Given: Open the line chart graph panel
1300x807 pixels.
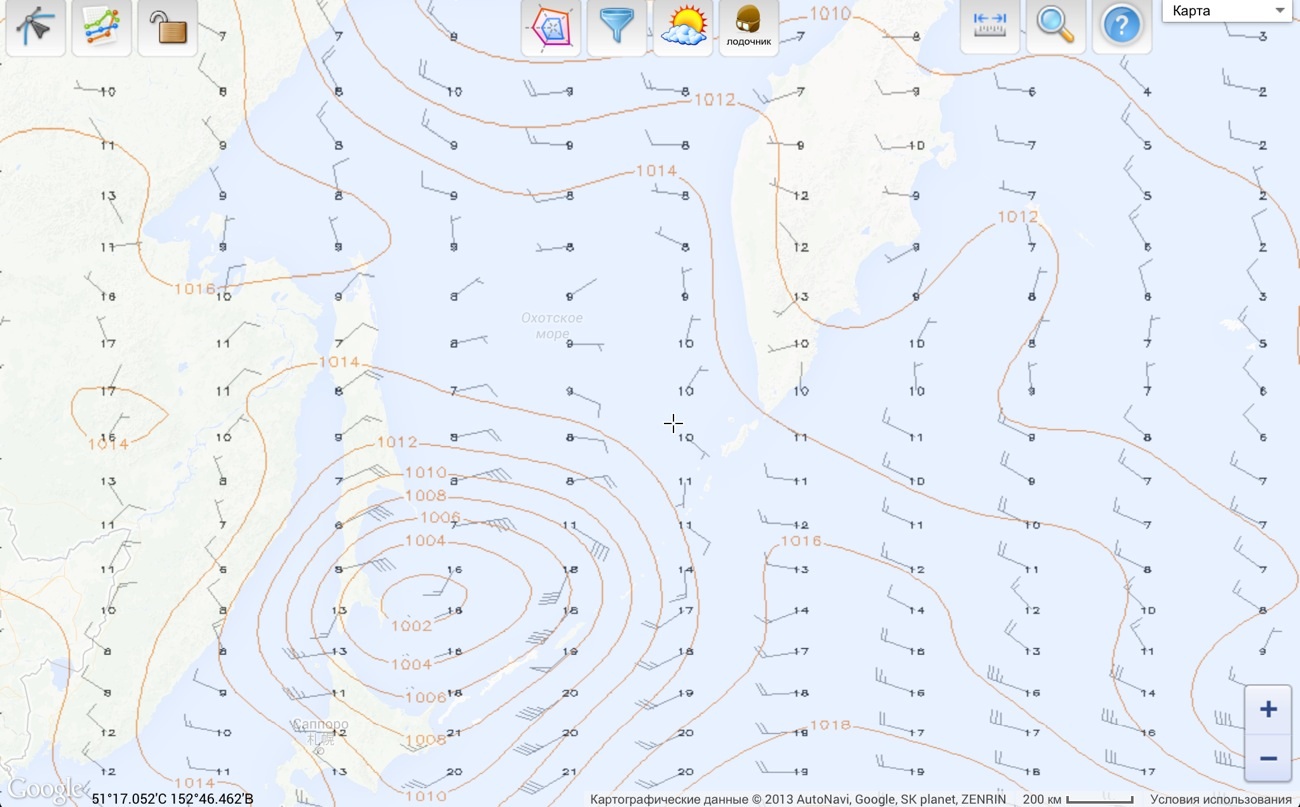Looking at the screenshot, I should pyautogui.click(x=102, y=28).
